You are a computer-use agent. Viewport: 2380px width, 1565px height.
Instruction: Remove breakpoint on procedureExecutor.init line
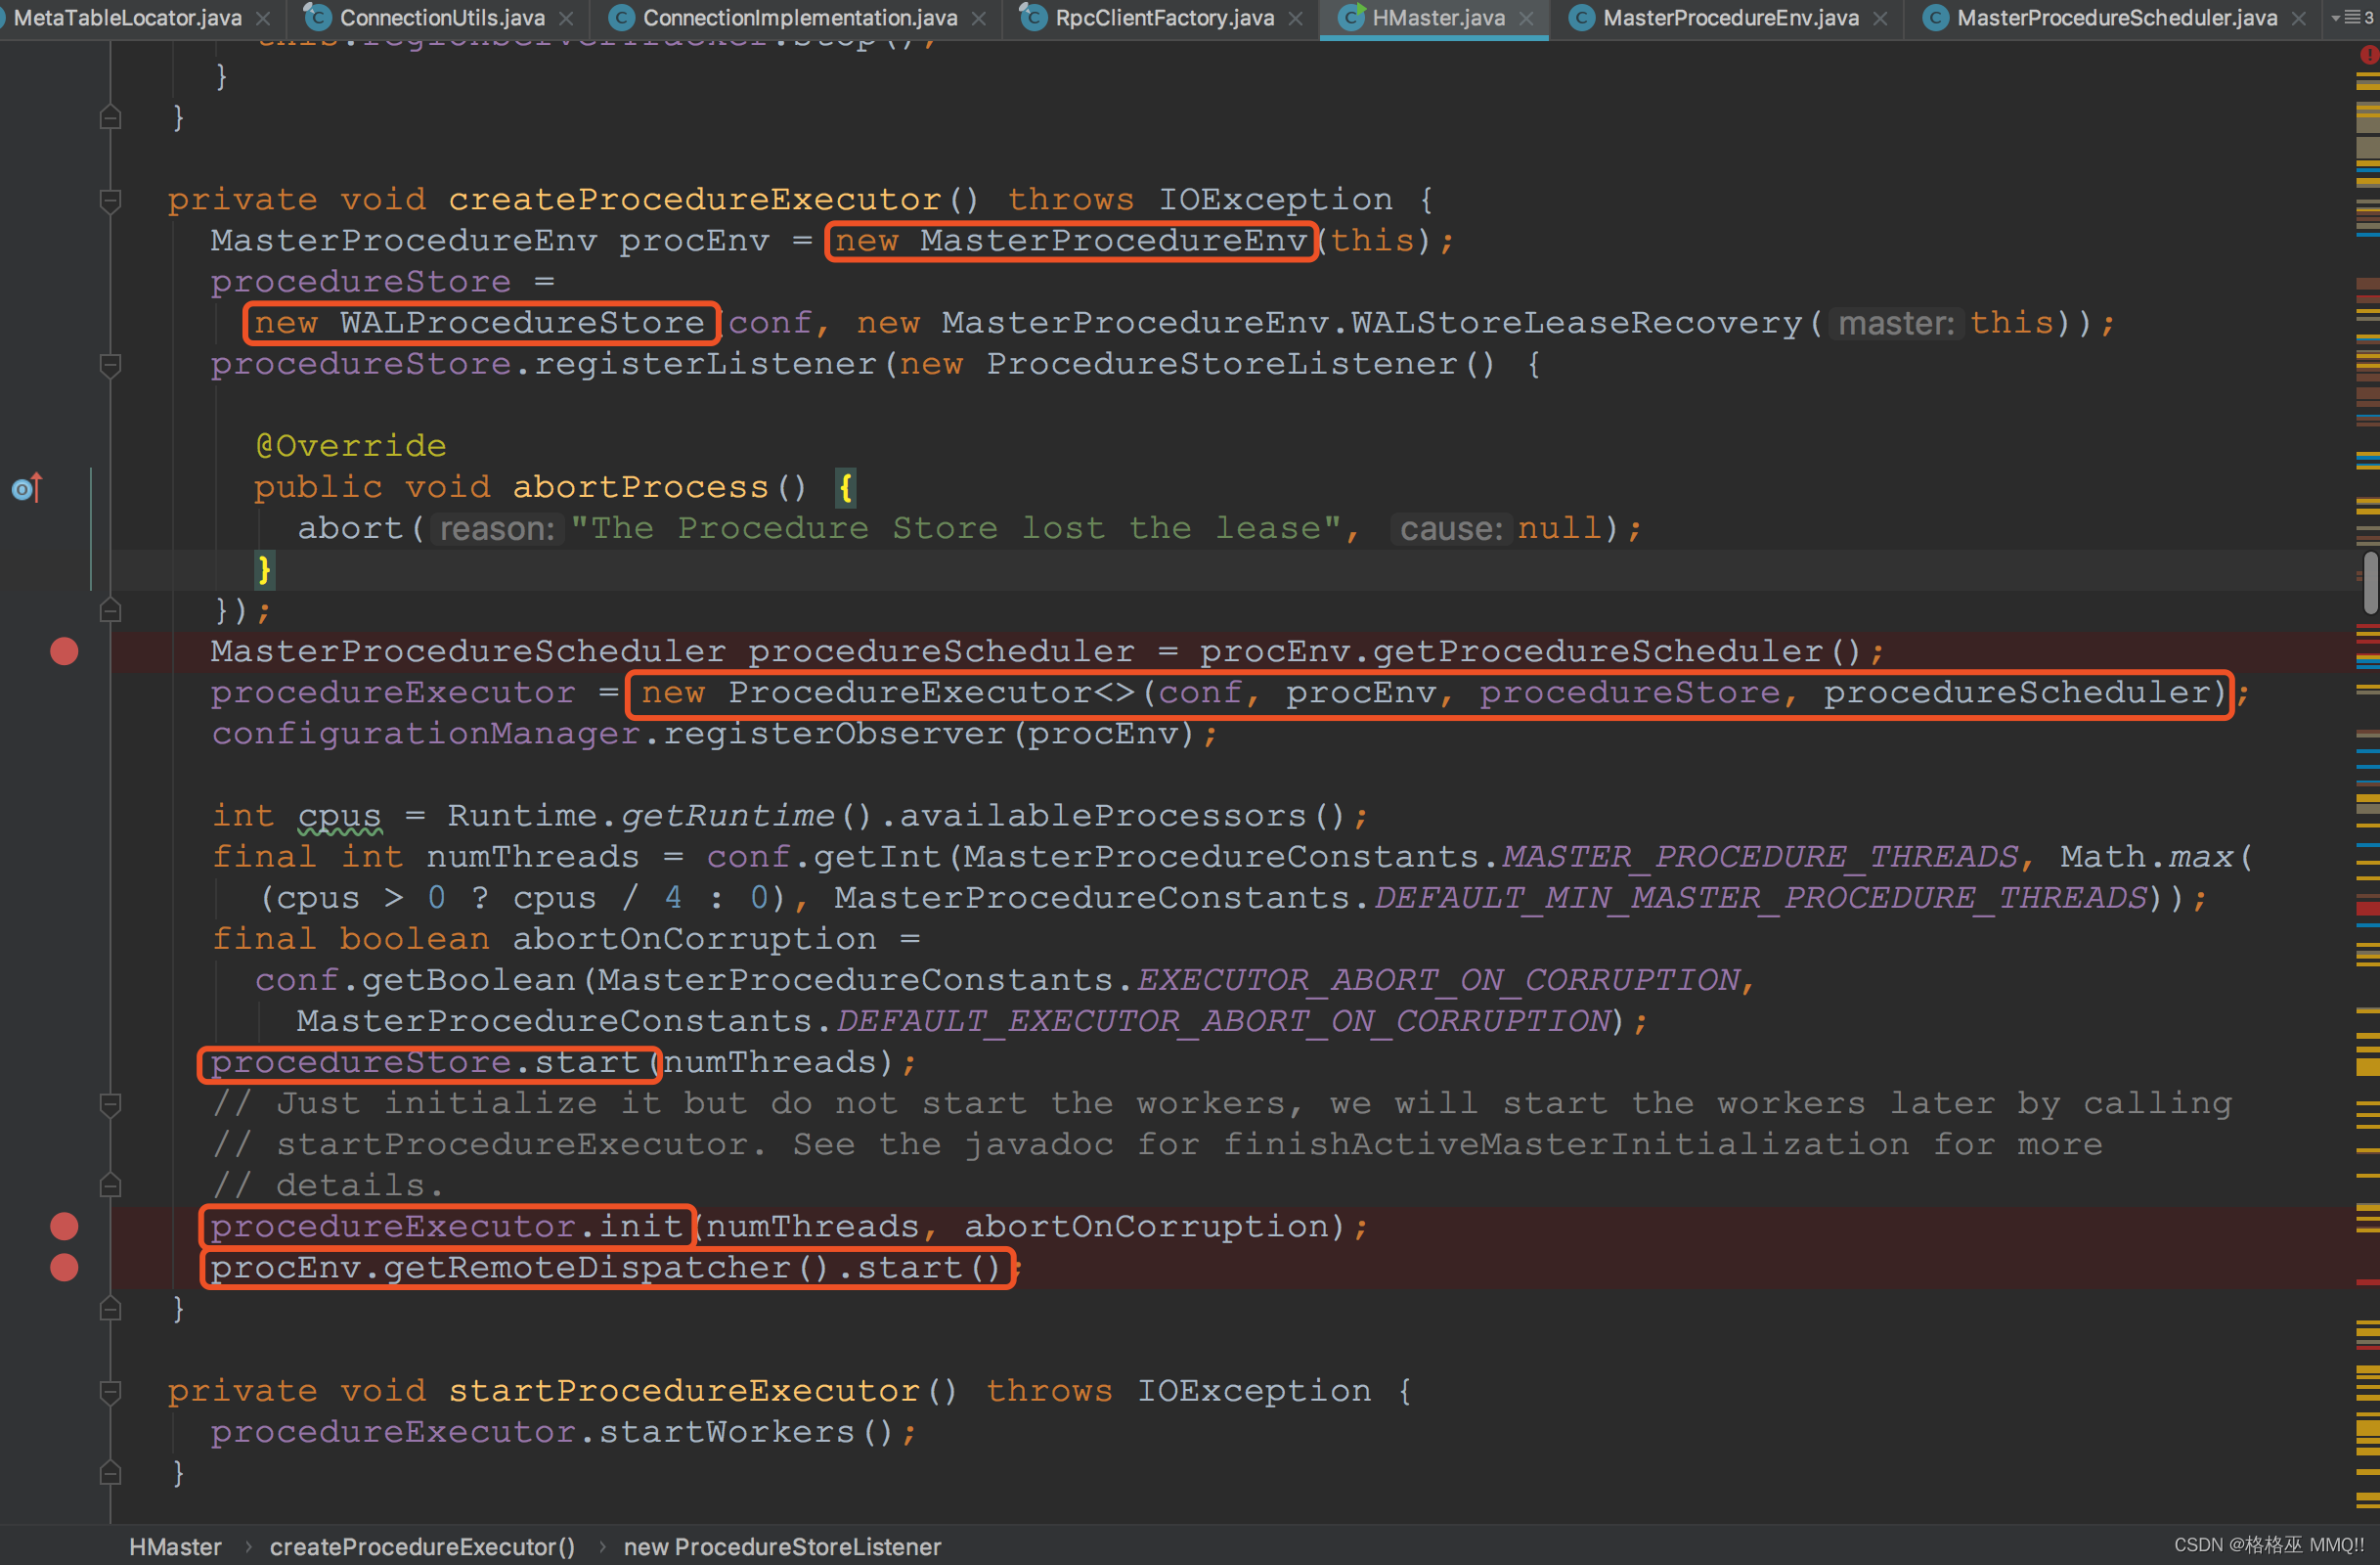coord(64,1226)
